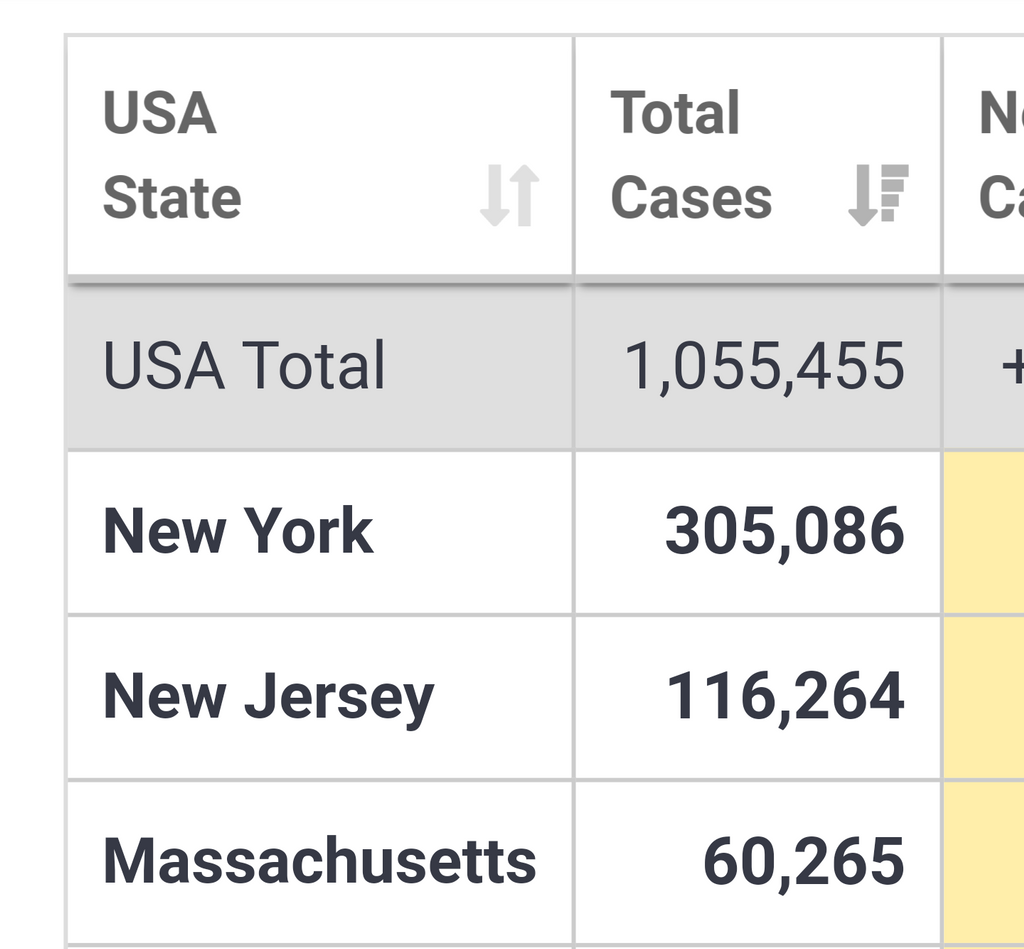Click the word Cases in header
Image resolution: width=1024 pixels, height=949 pixels.
click(x=691, y=198)
